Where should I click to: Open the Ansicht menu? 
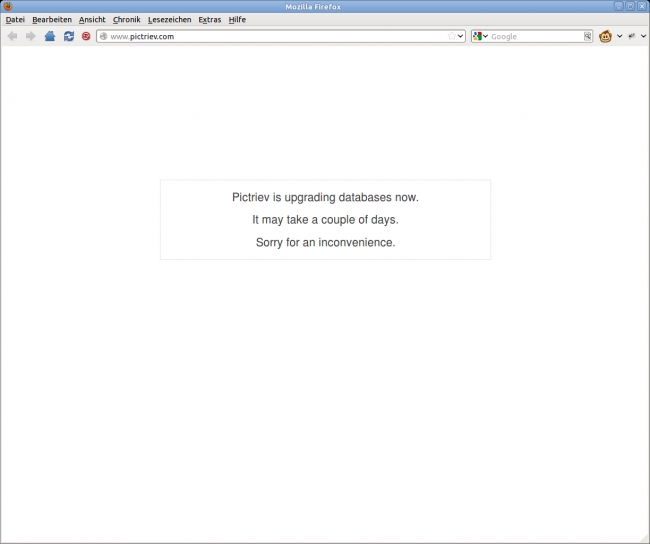[92, 19]
